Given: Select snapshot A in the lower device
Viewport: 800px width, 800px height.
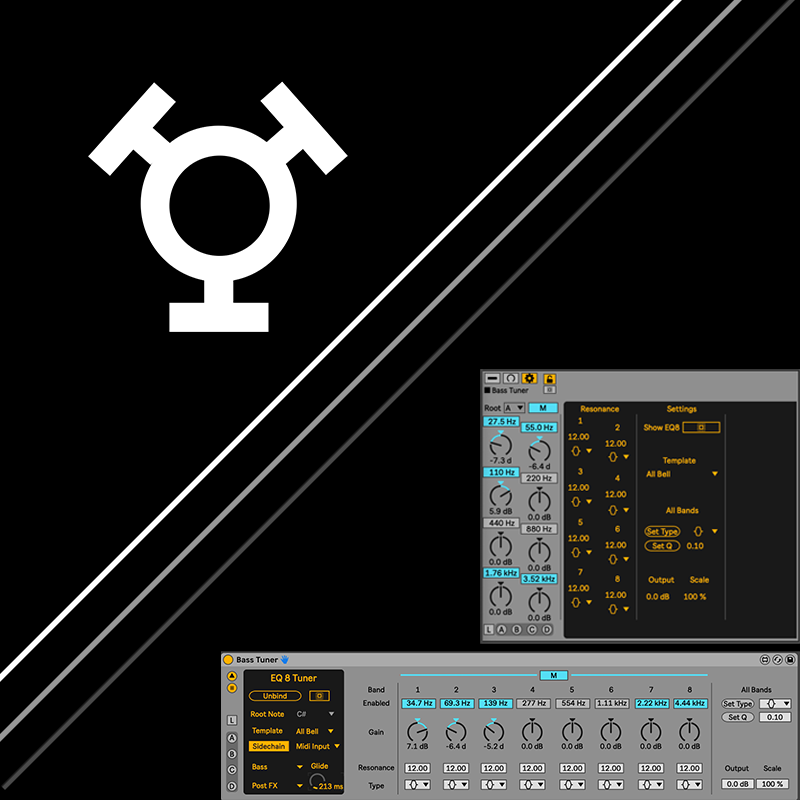Looking at the screenshot, I should pos(232,739).
